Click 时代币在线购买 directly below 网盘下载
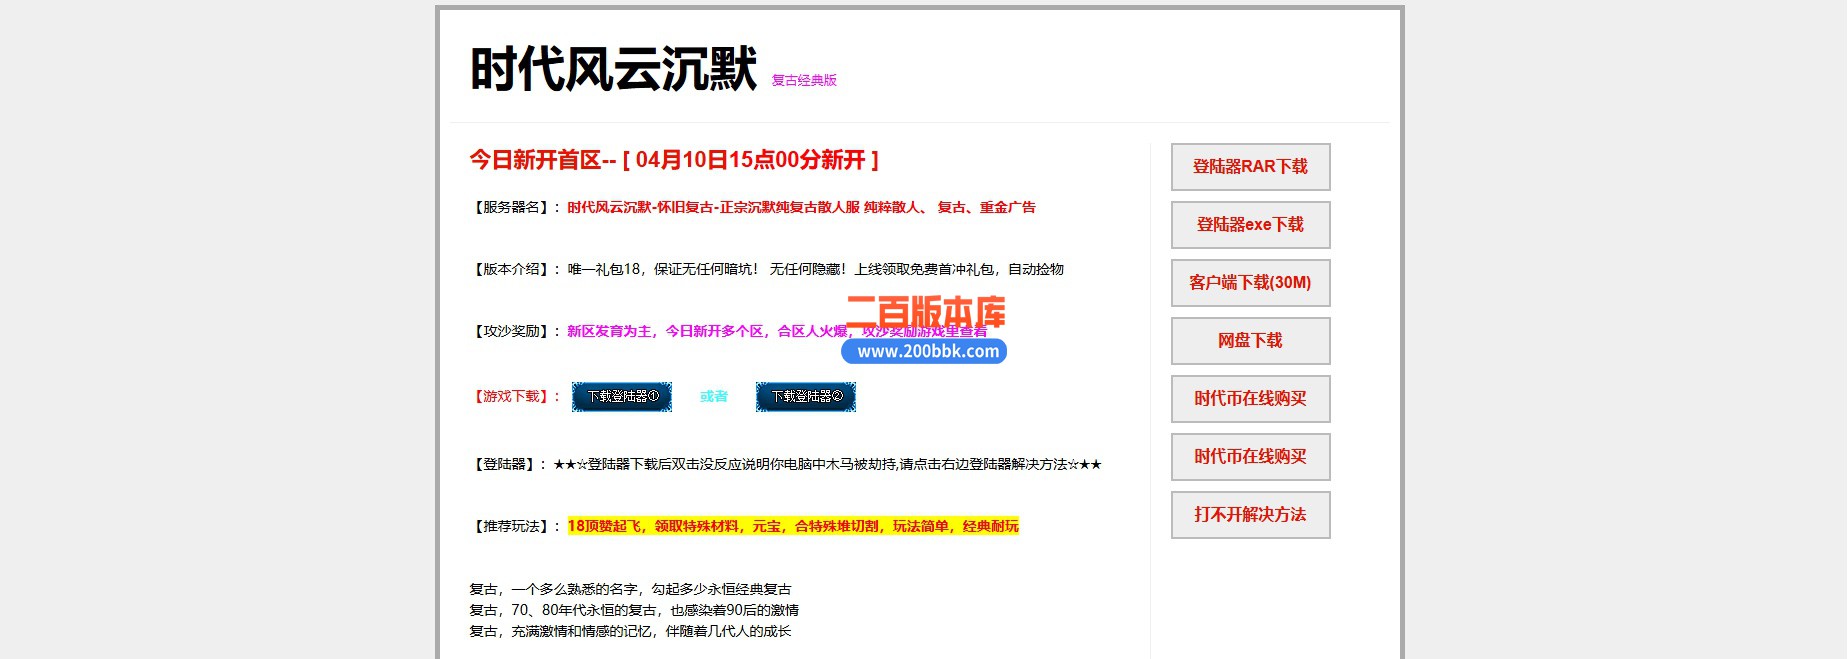 1250,399
